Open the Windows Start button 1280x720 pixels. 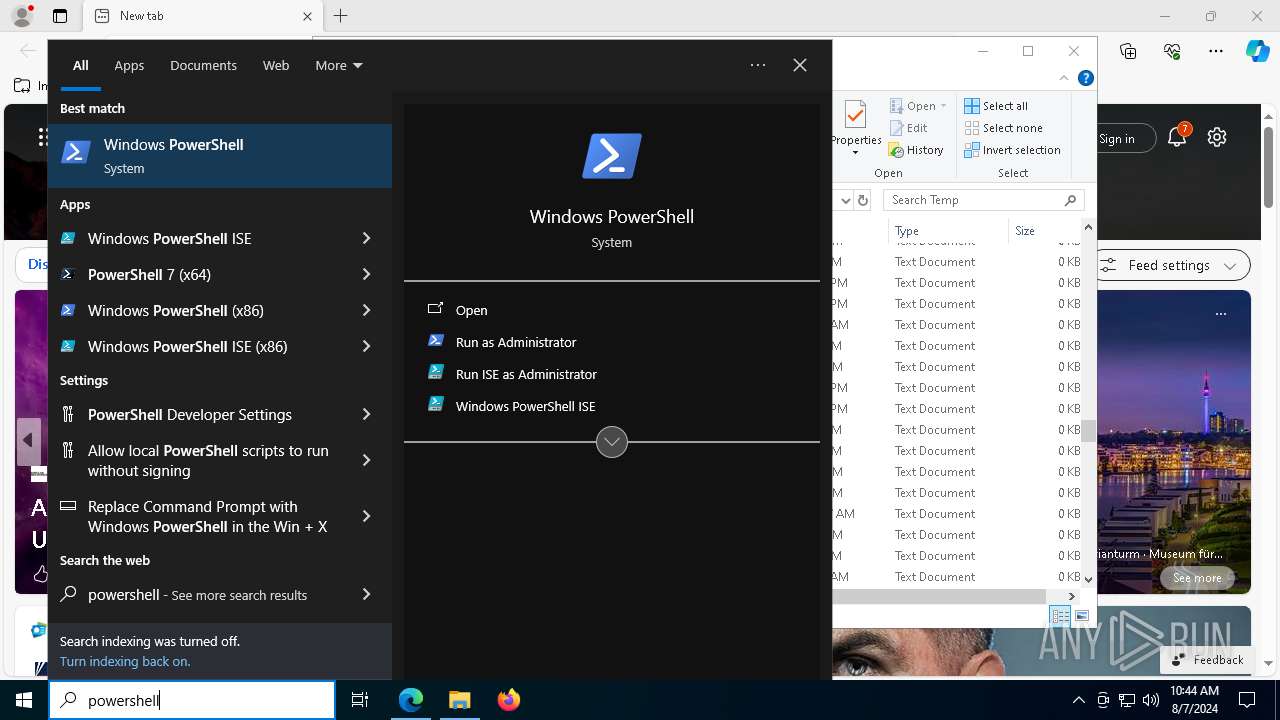point(24,700)
